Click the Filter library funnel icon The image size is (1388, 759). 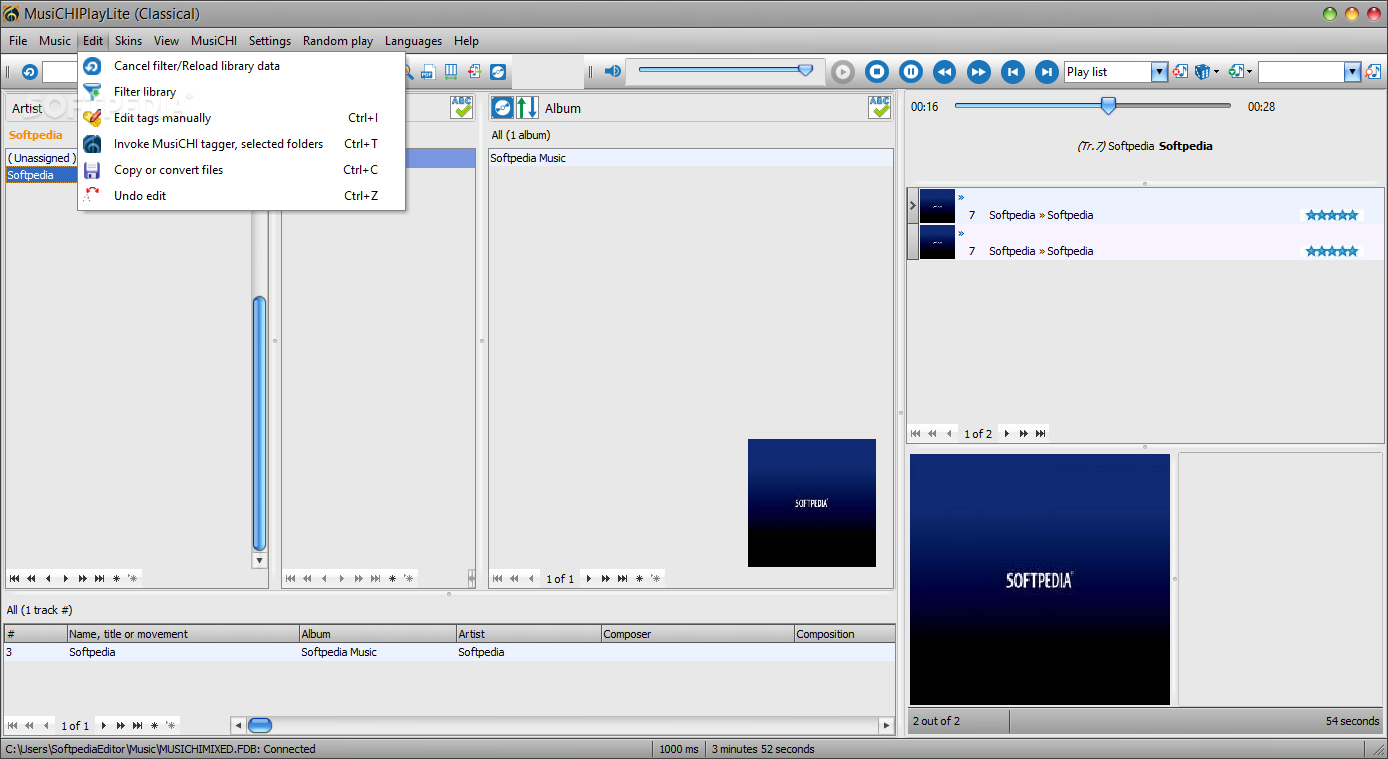tap(92, 92)
